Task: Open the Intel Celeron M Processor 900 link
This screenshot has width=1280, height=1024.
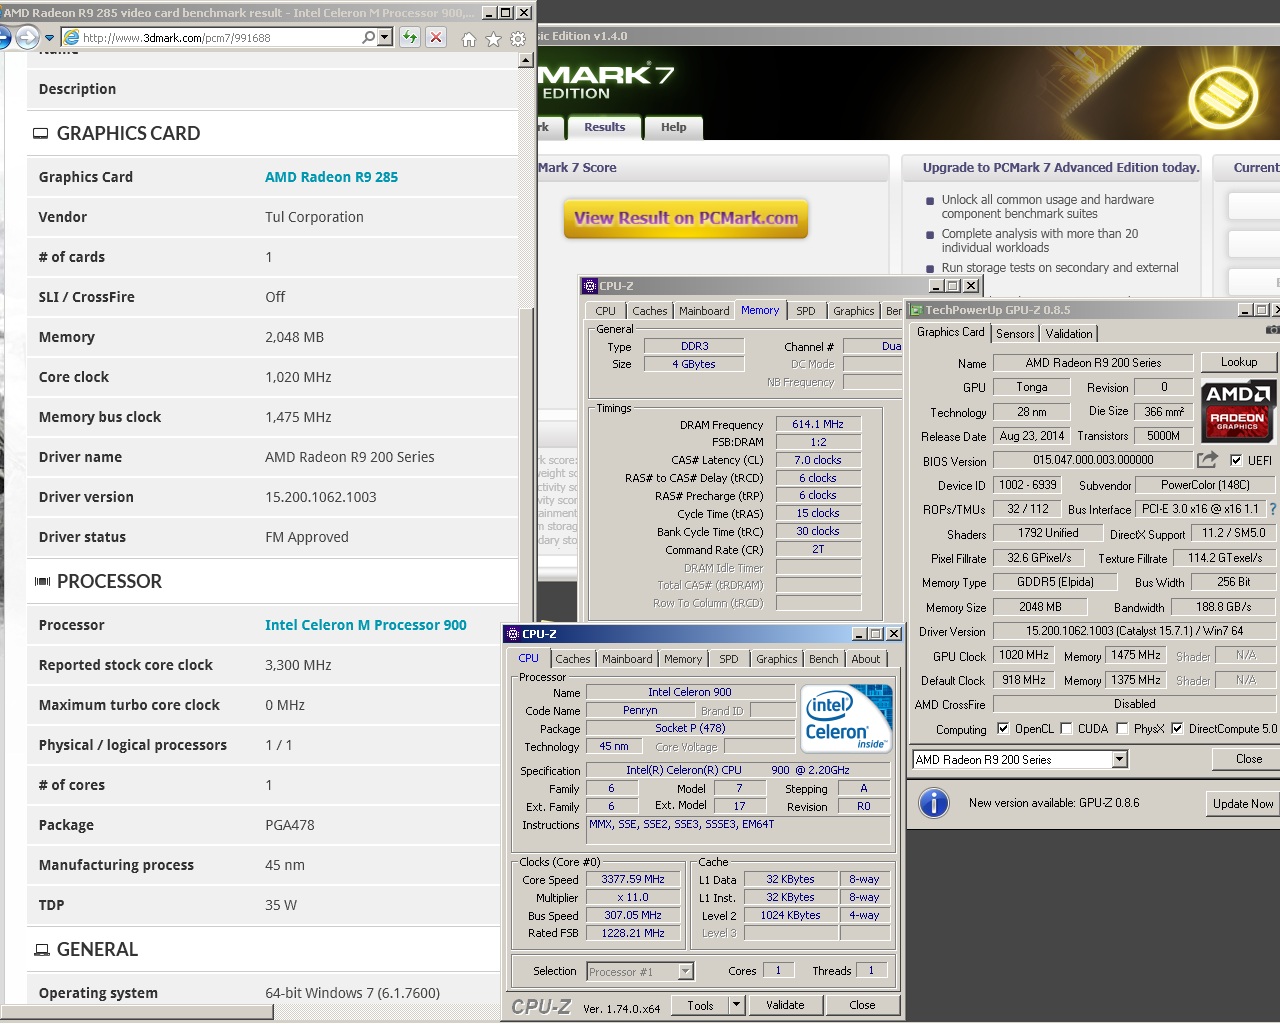Action: click(365, 625)
